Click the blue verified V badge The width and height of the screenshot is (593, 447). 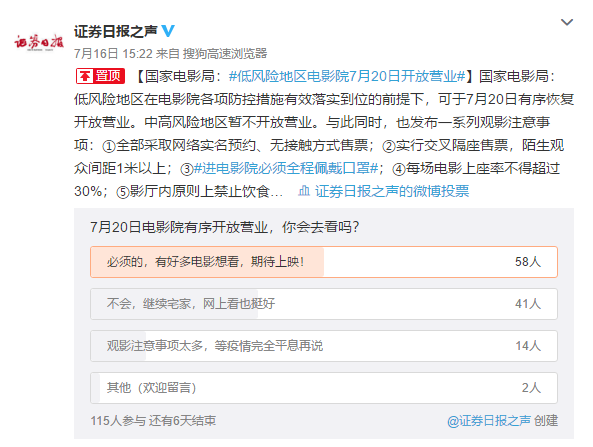click(168, 31)
